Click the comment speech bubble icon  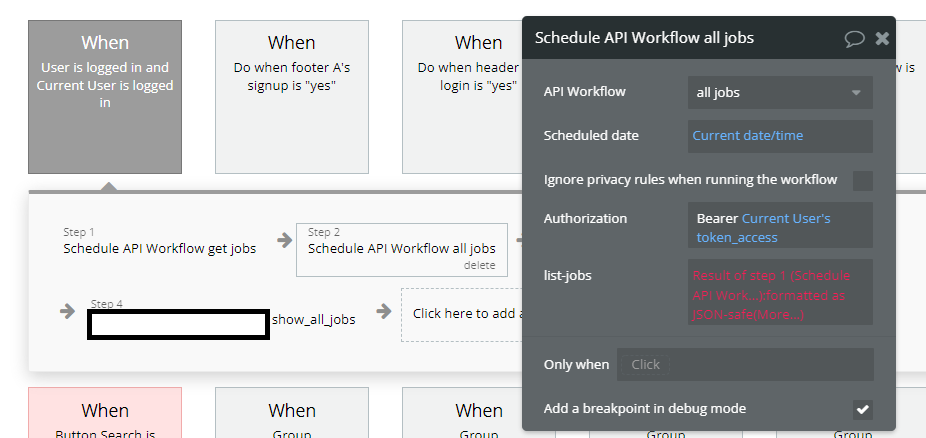[x=854, y=38]
